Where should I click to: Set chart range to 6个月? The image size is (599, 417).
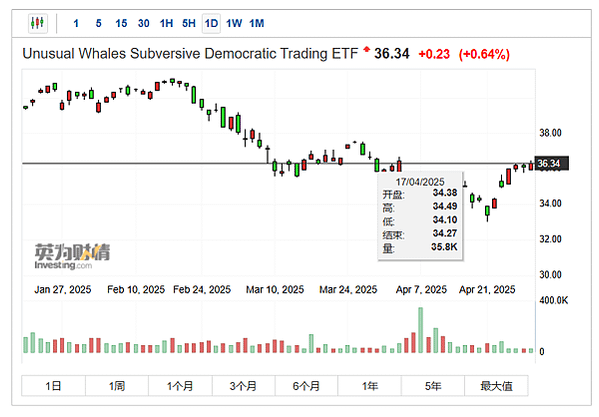tap(306, 386)
